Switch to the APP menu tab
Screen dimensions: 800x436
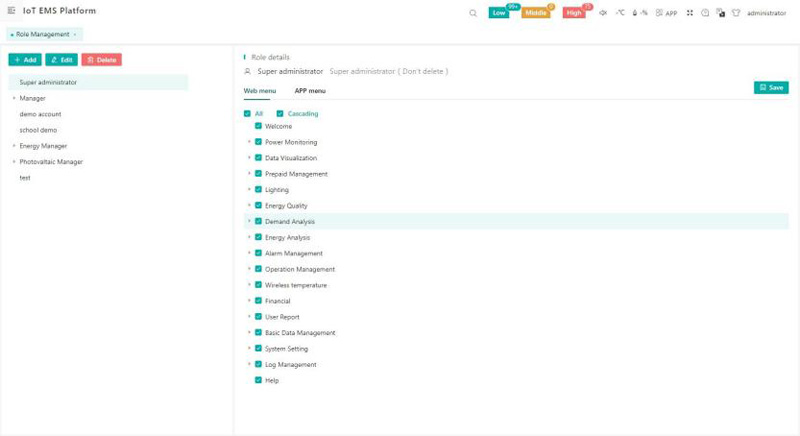[310, 91]
